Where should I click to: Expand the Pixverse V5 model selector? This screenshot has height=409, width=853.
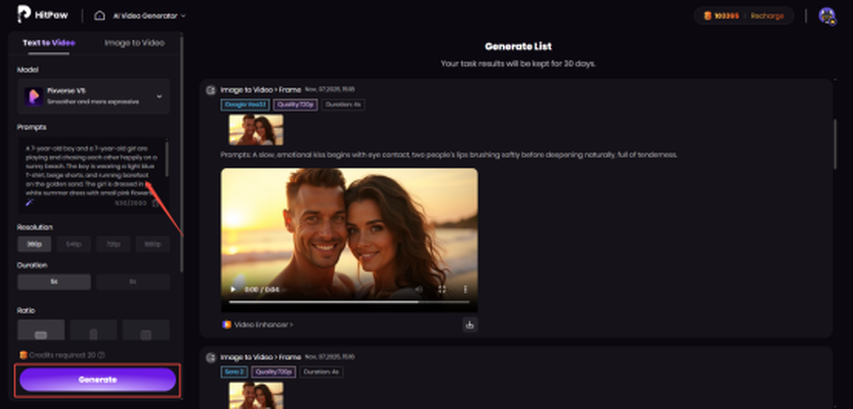pyautogui.click(x=93, y=96)
